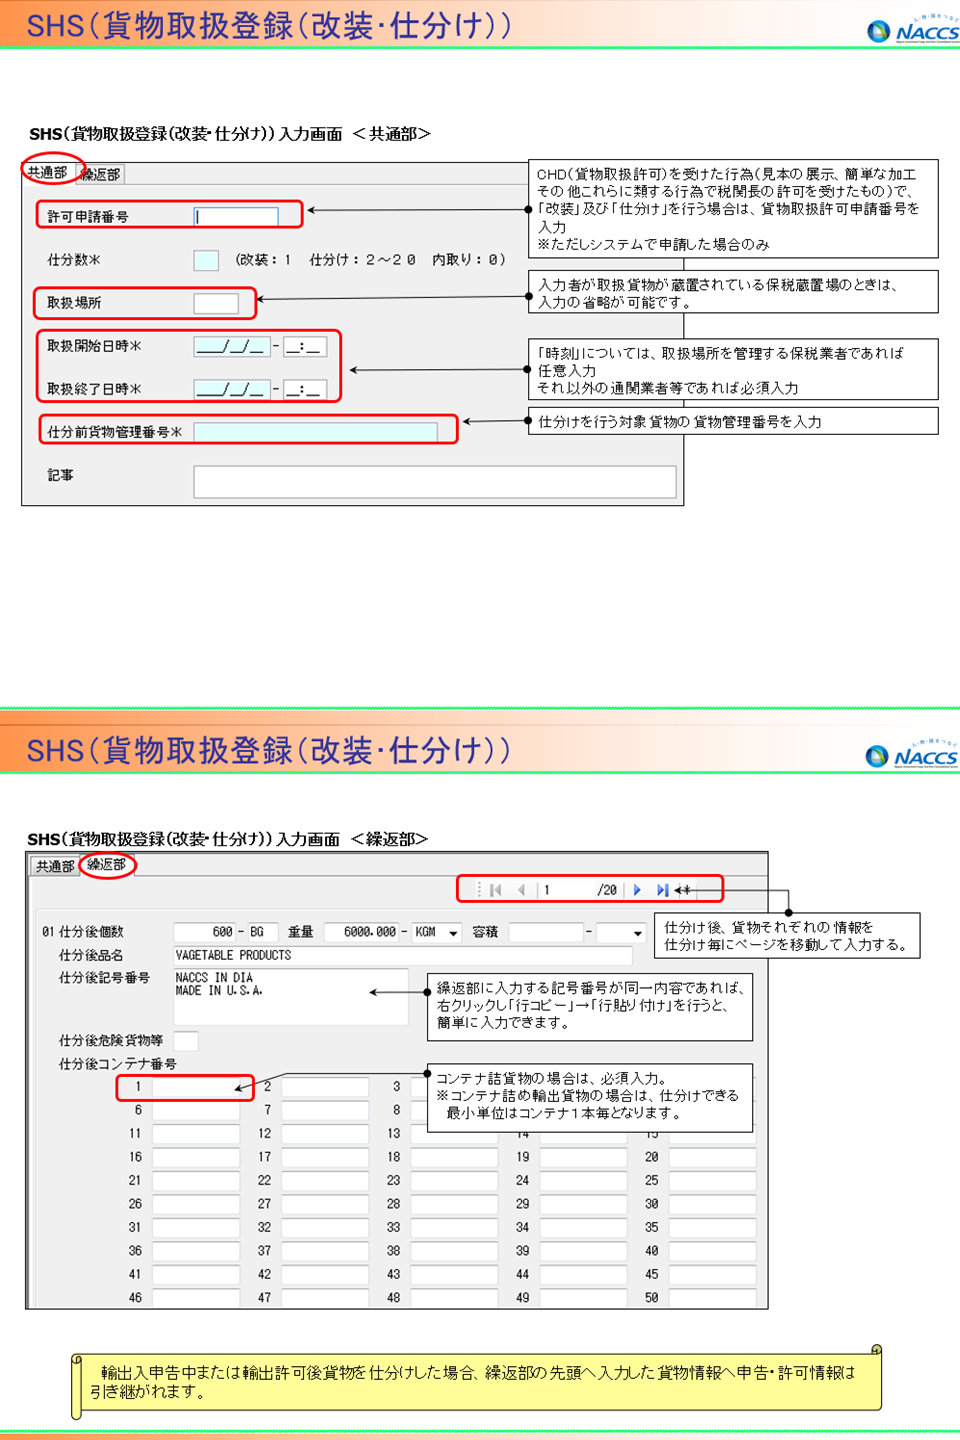Click container number field 40
This screenshot has width=960, height=1440.
tap(712, 1251)
